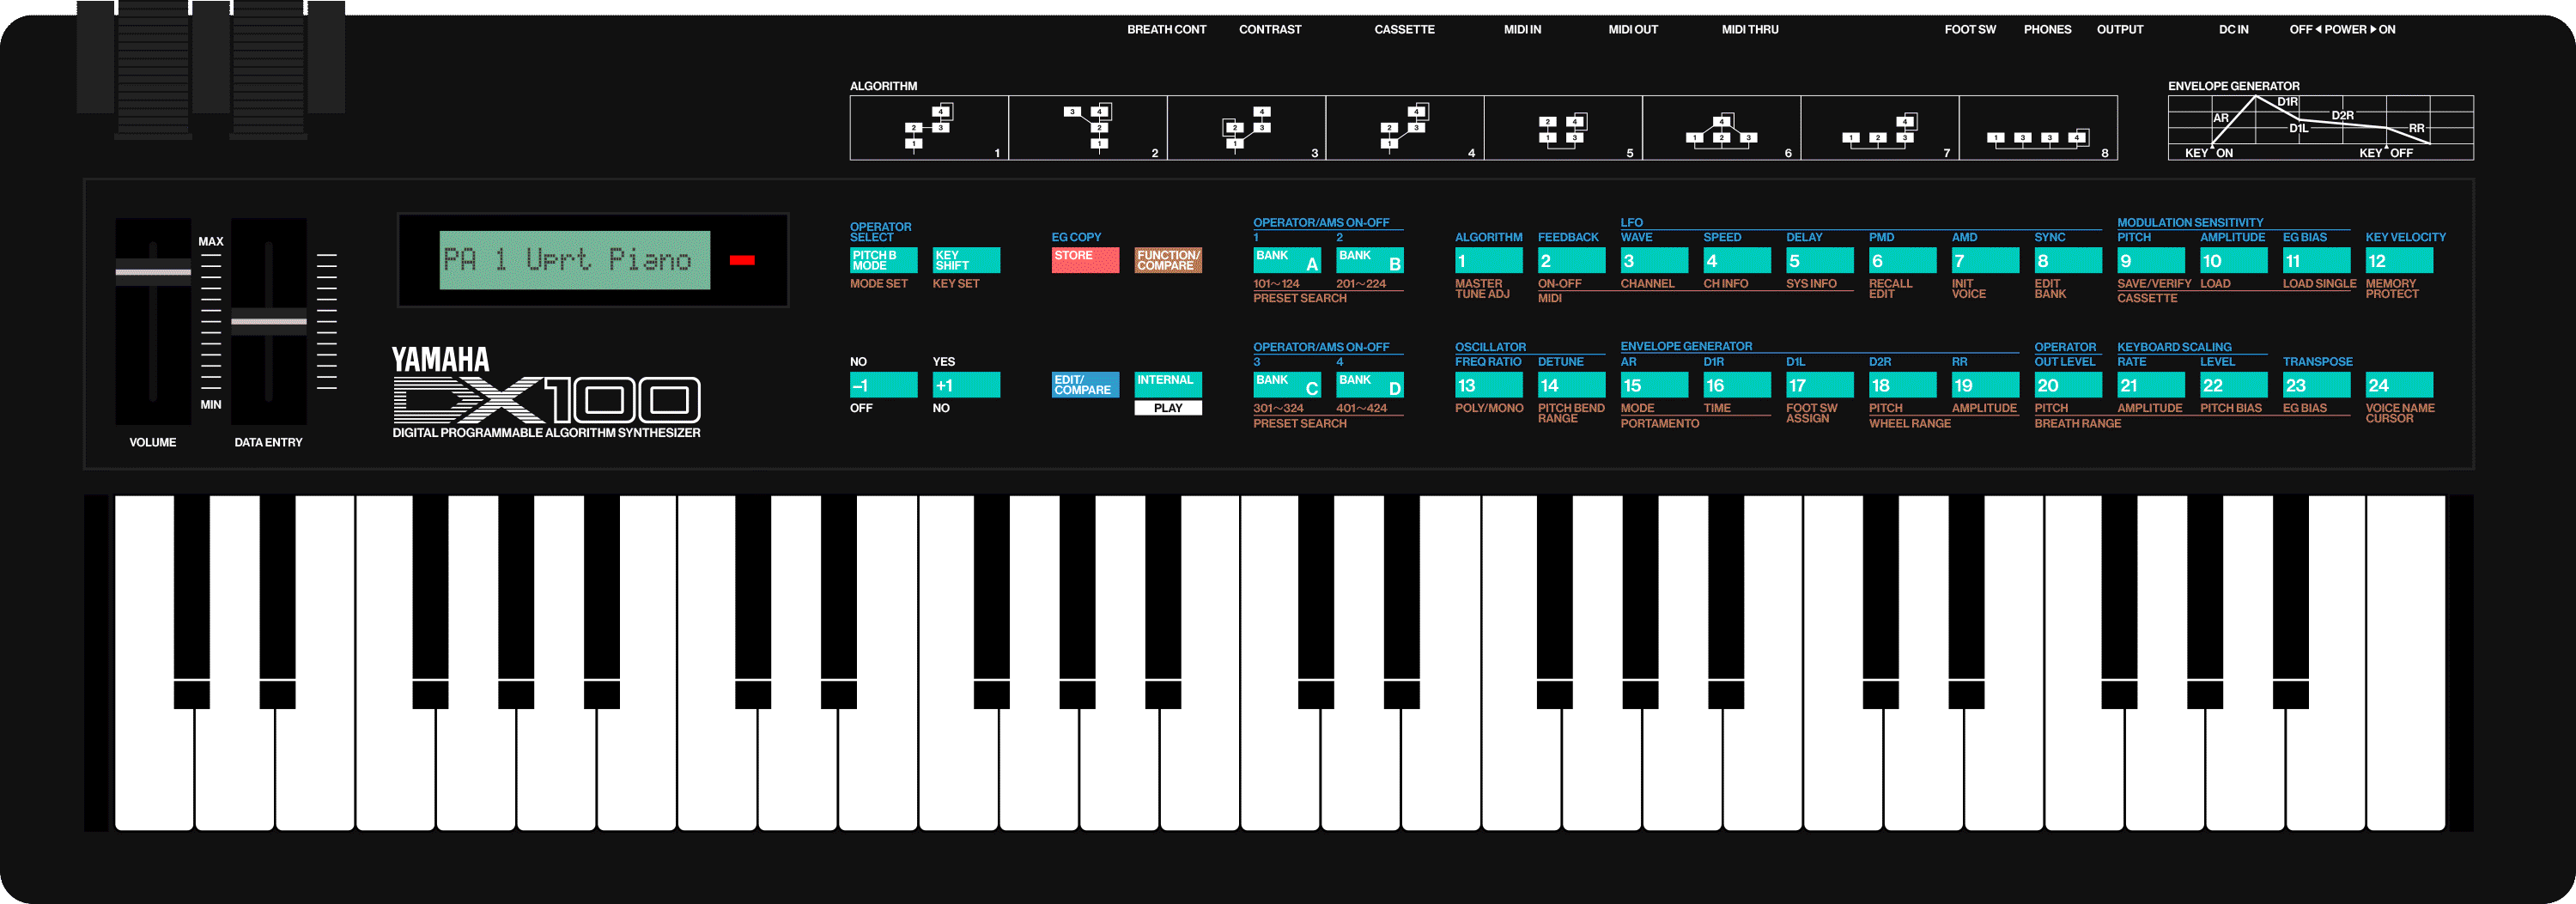This screenshot has height=904, width=2576.
Task: Select algorithm 8 diagram
Action: click(x=2038, y=128)
